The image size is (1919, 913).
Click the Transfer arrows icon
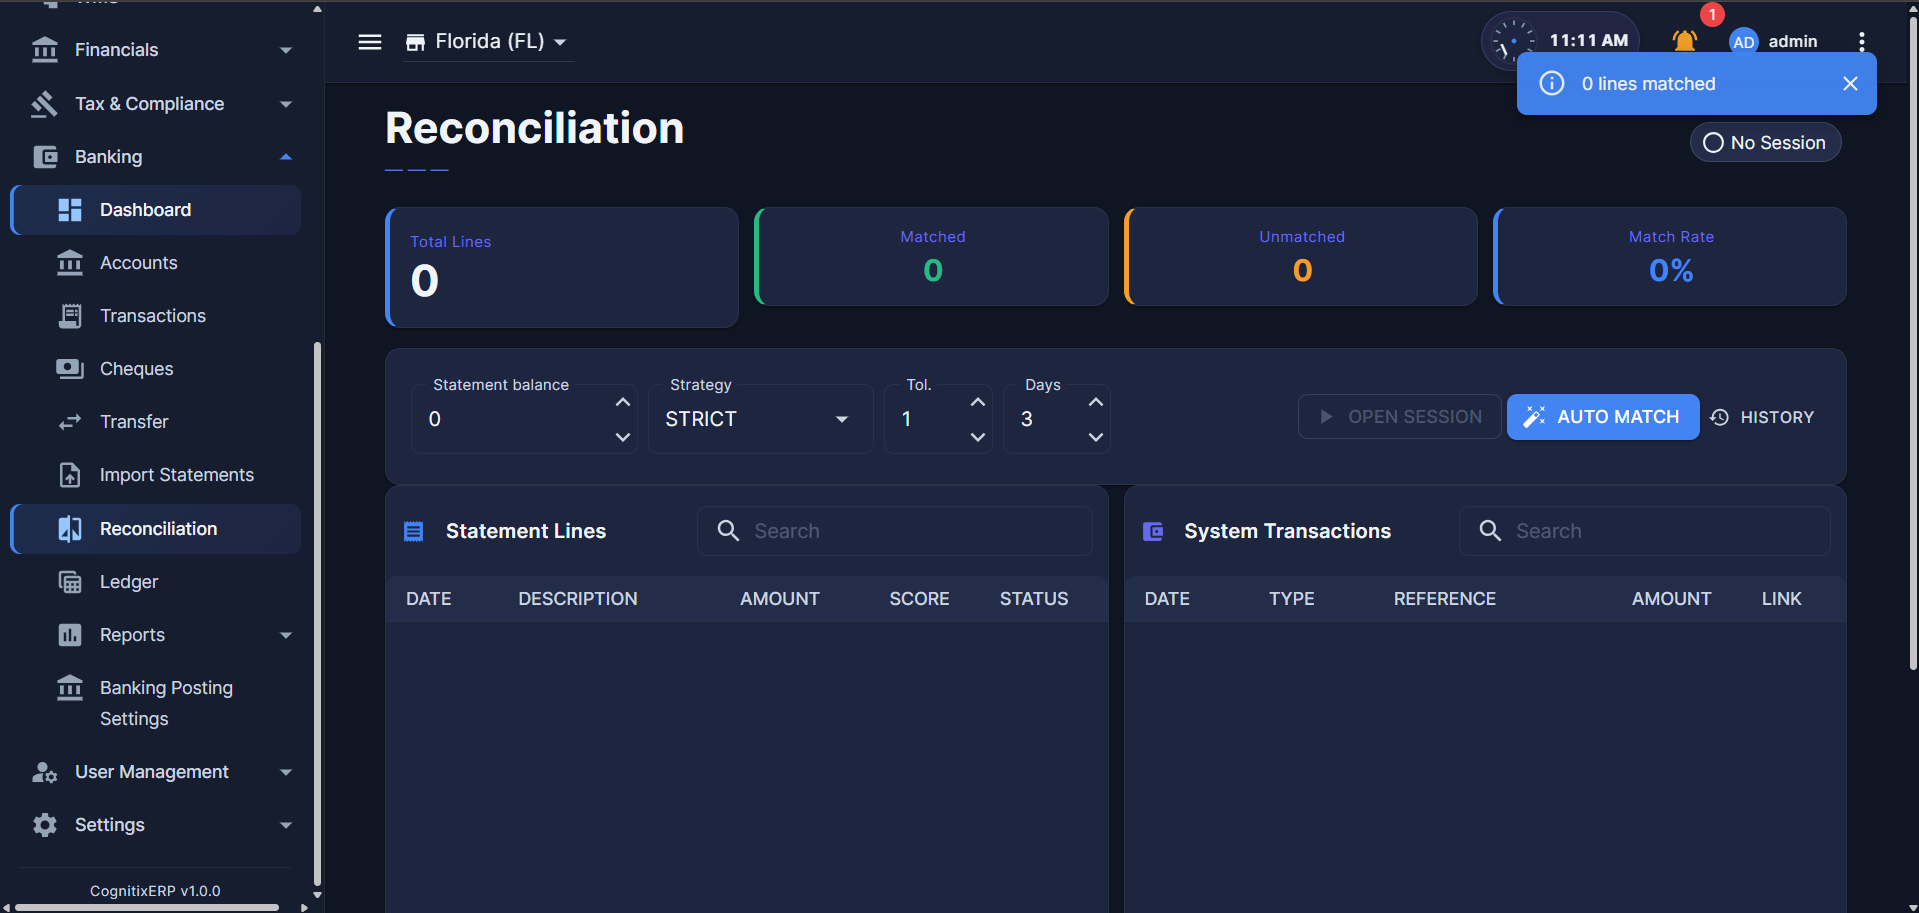point(70,422)
